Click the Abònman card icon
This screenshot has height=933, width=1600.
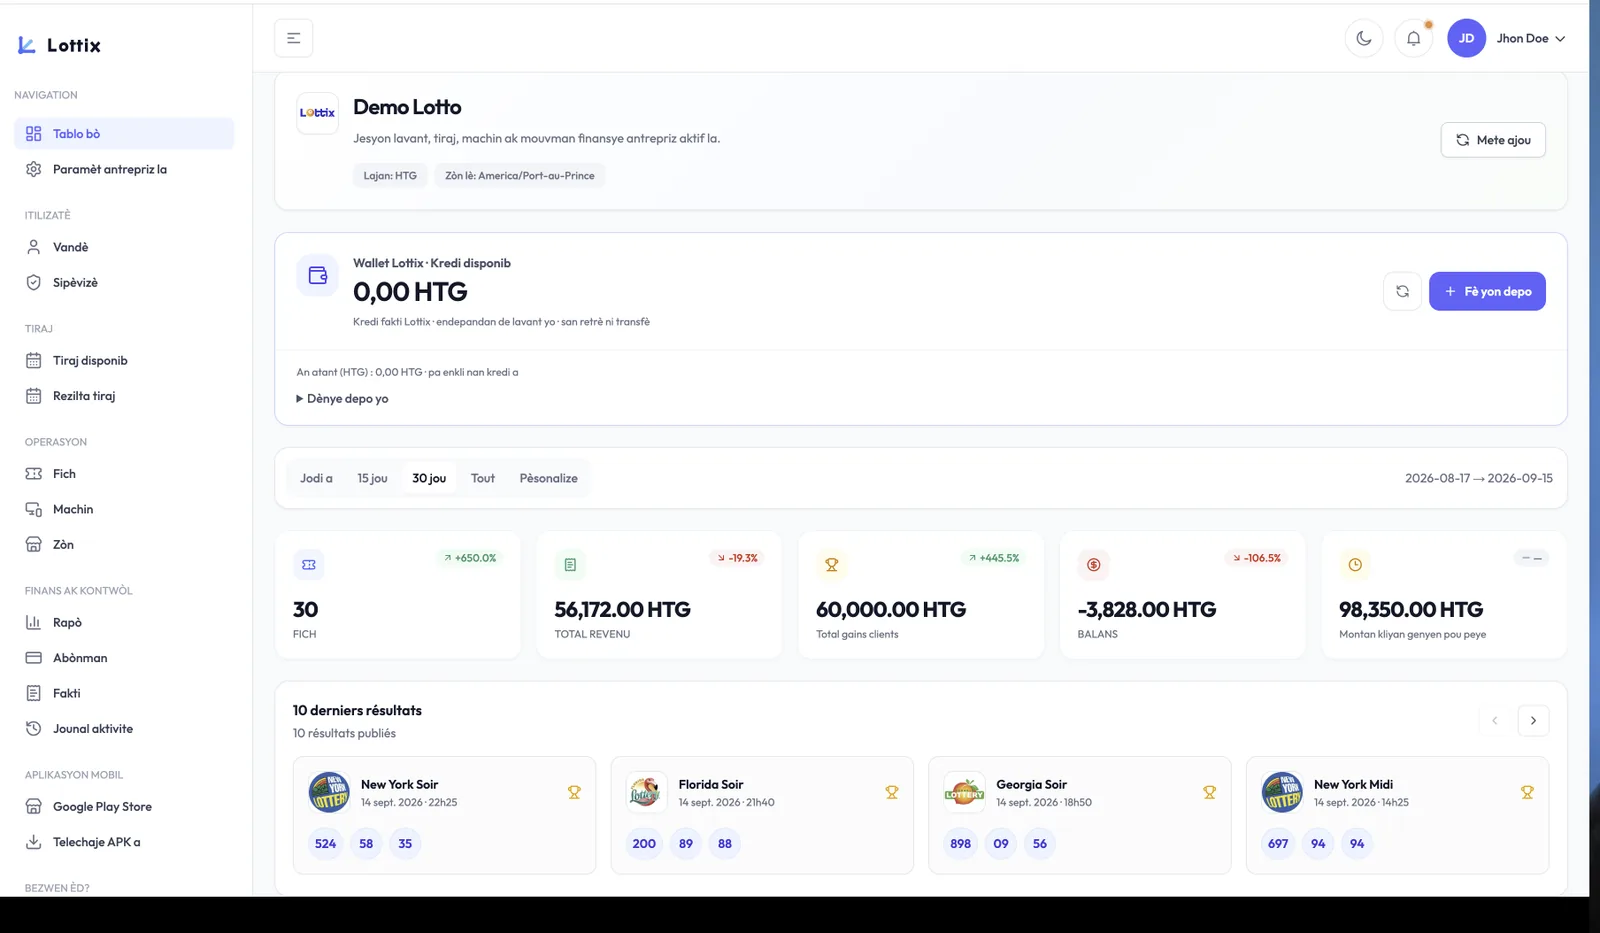(x=33, y=658)
